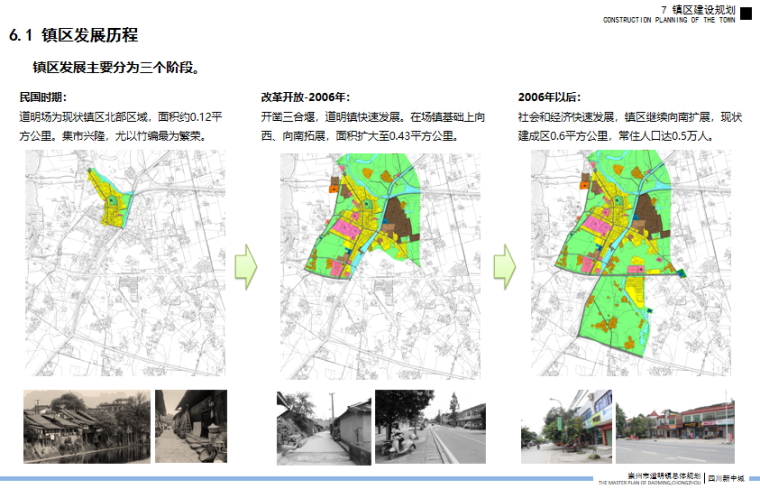The width and height of the screenshot is (760, 489).
Task: Click the '民国时期' heading
Action: [x=43, y=97]
